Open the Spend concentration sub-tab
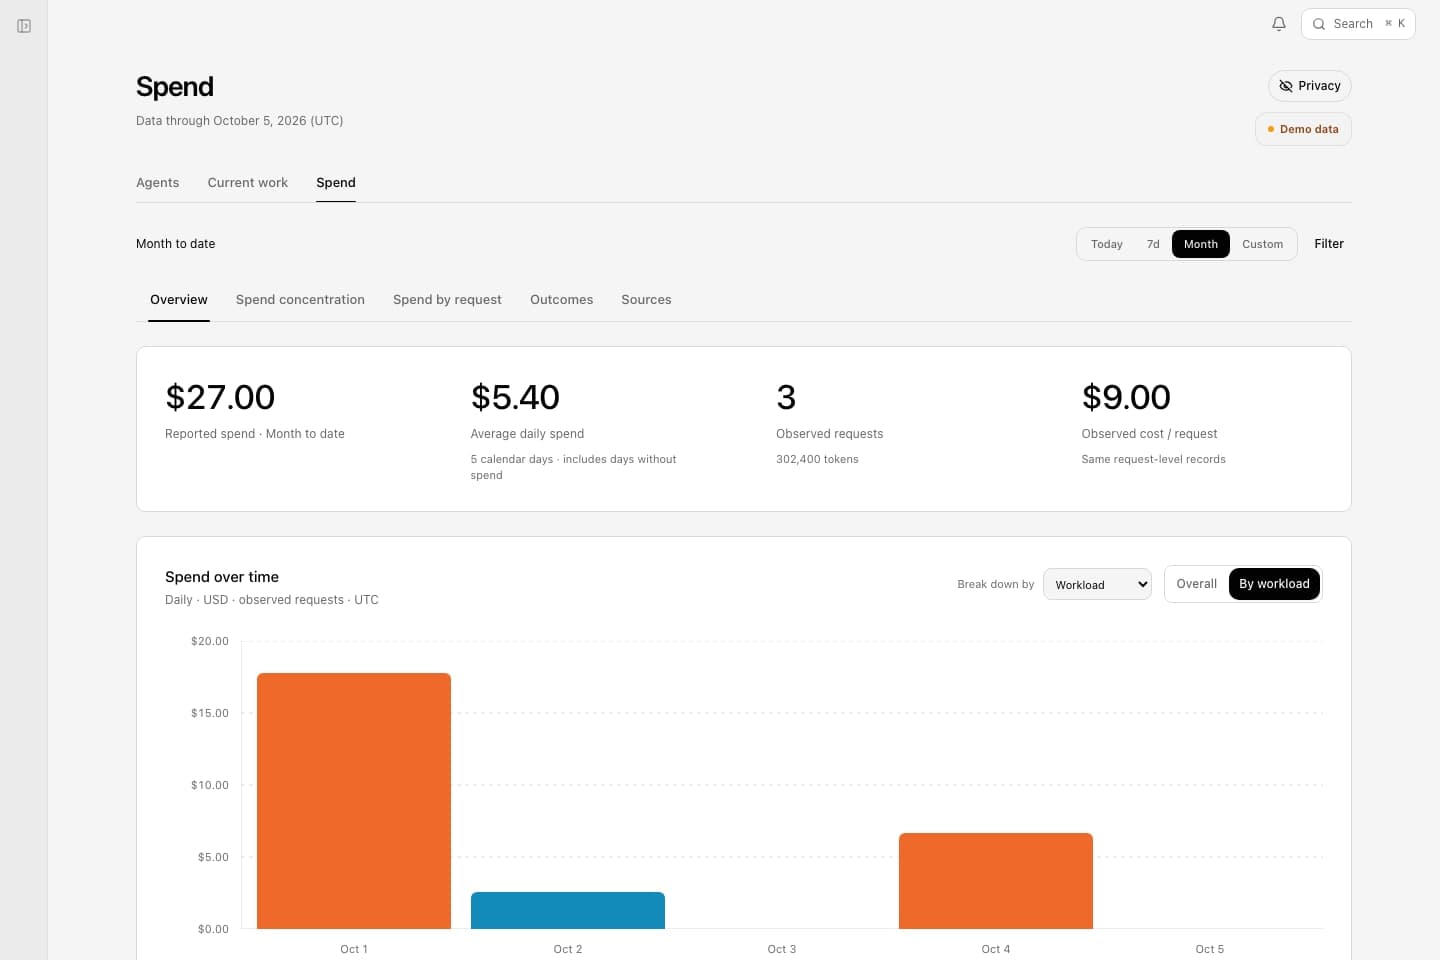Image resolution: width=1440 pixels, height=960 pixels. [x=300, y=300]
